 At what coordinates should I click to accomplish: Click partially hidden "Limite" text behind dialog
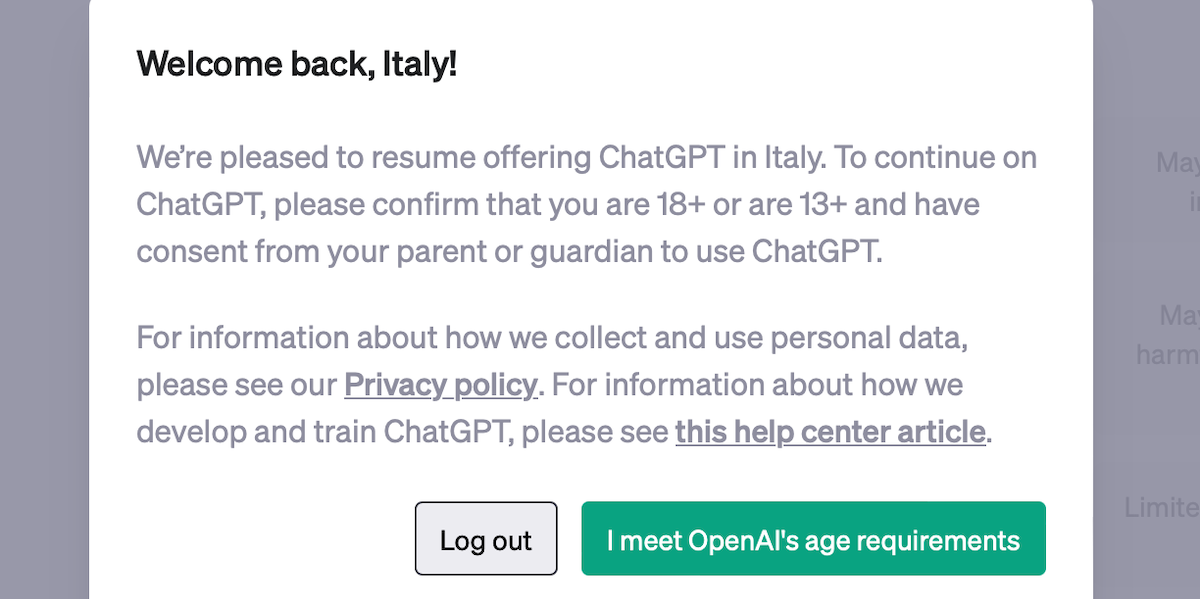[x=1160, y=508]
